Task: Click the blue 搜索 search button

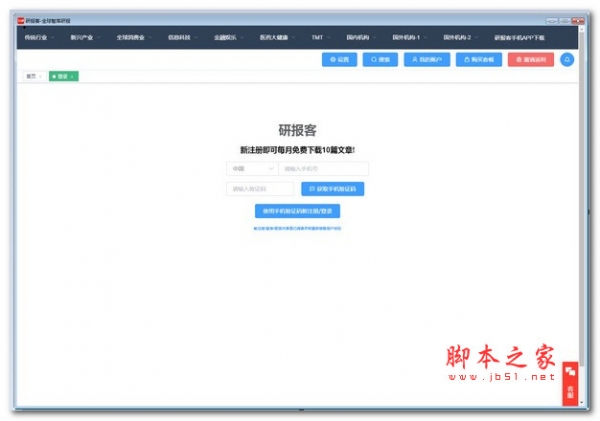Action: tap(380, 60)
